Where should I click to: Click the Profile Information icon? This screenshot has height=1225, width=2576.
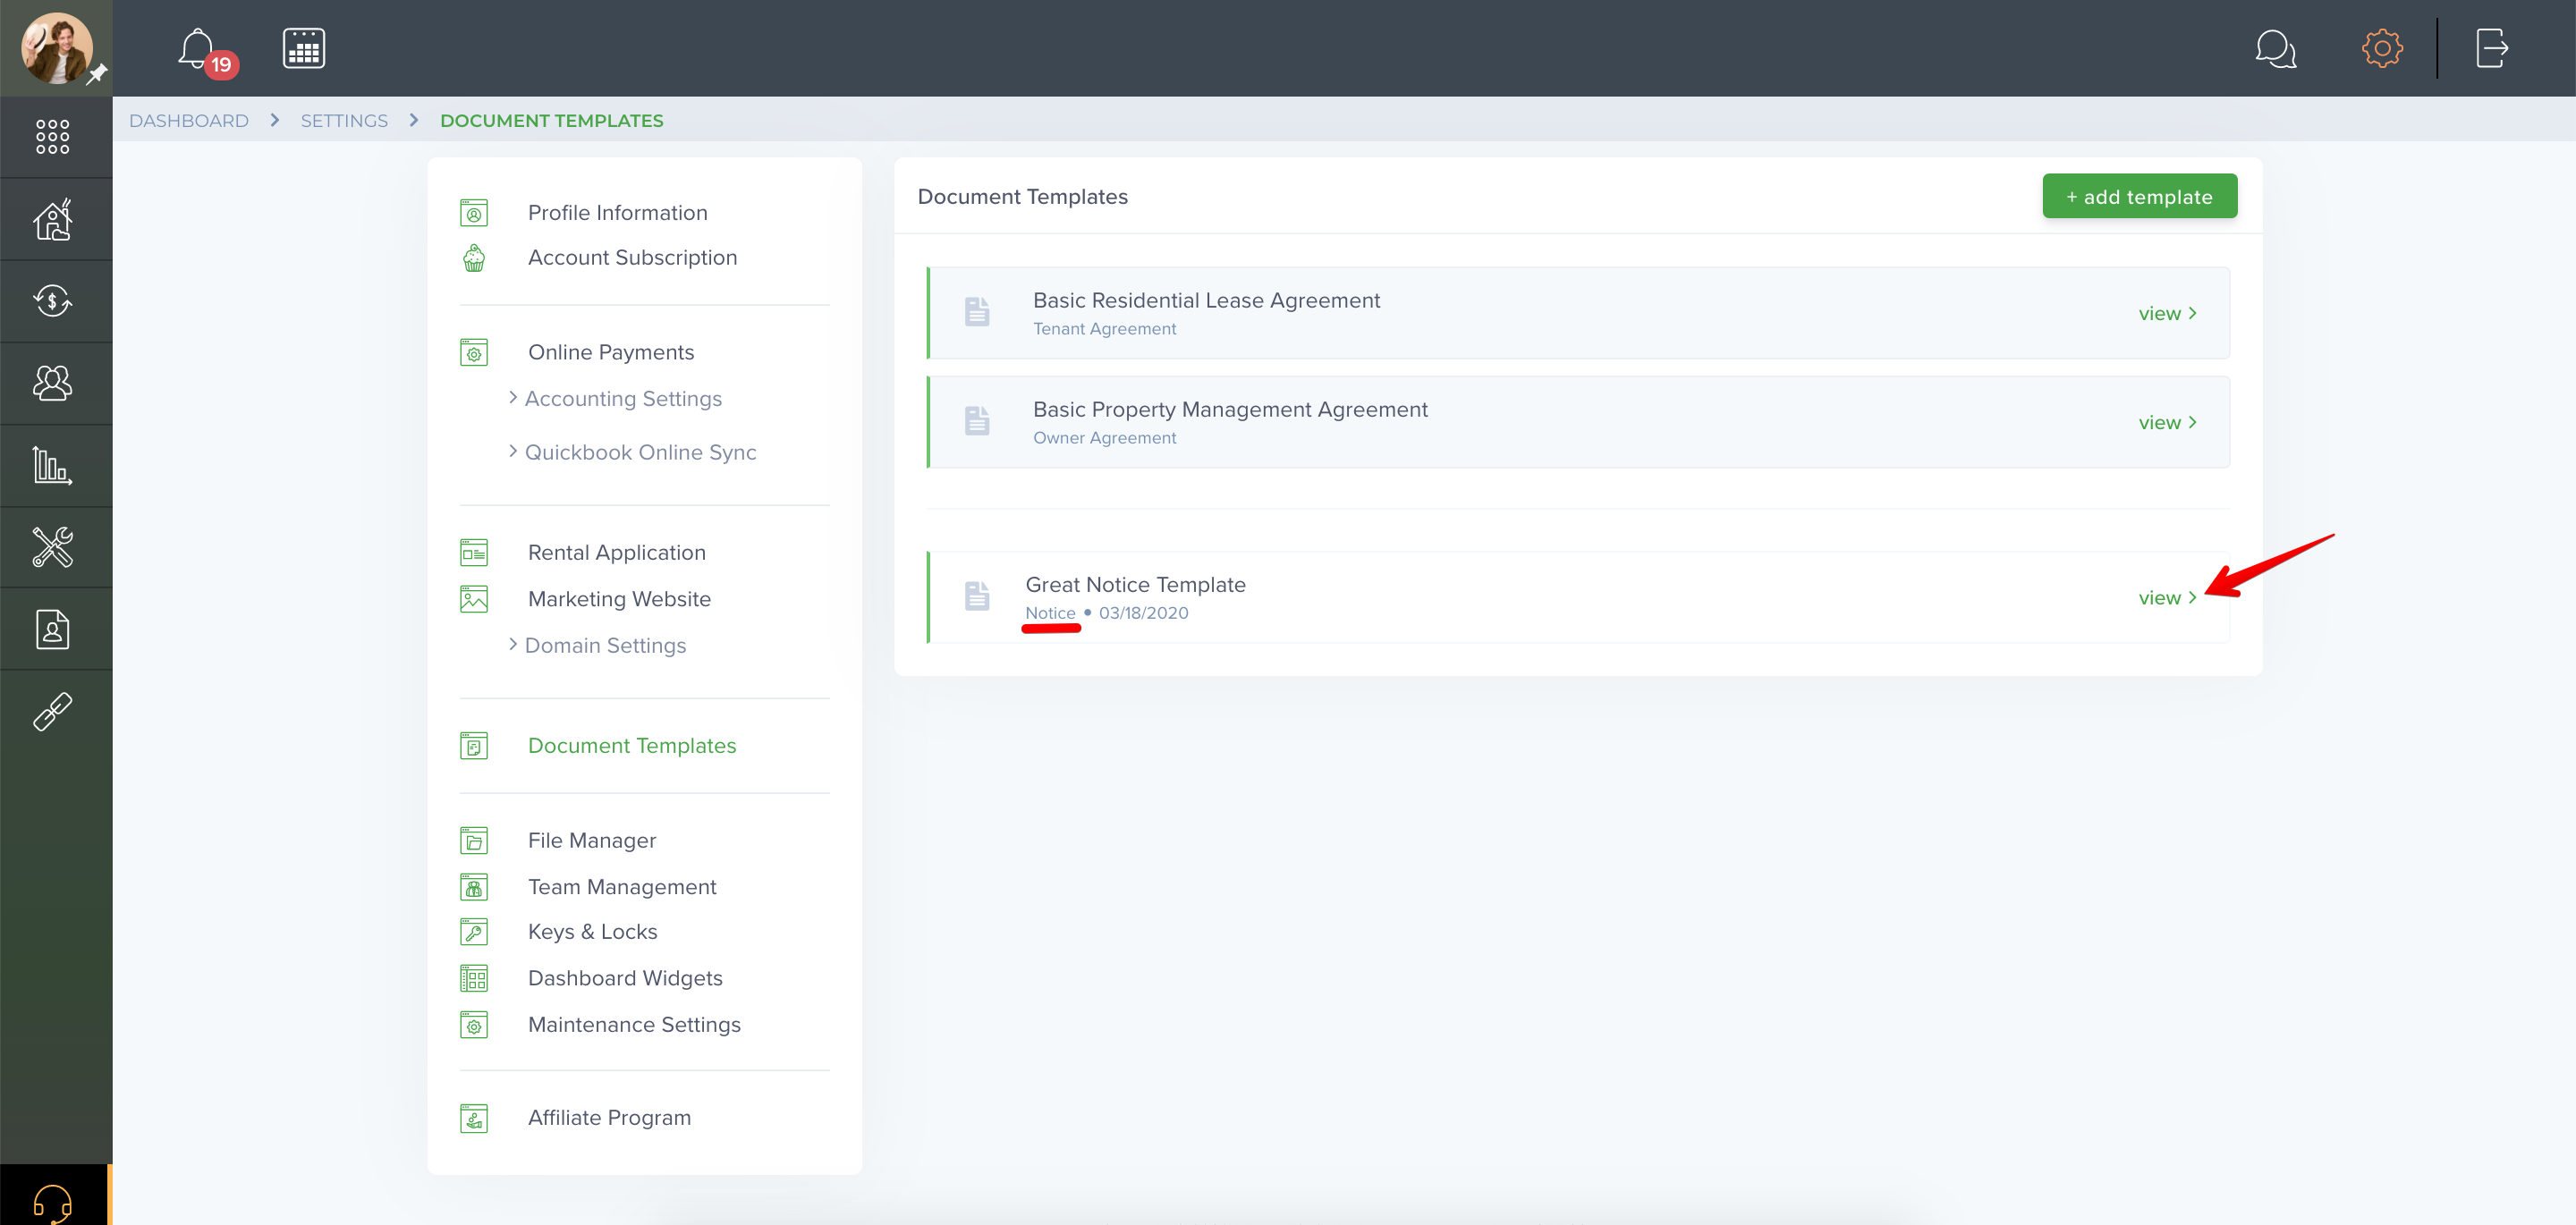point(474,213)
